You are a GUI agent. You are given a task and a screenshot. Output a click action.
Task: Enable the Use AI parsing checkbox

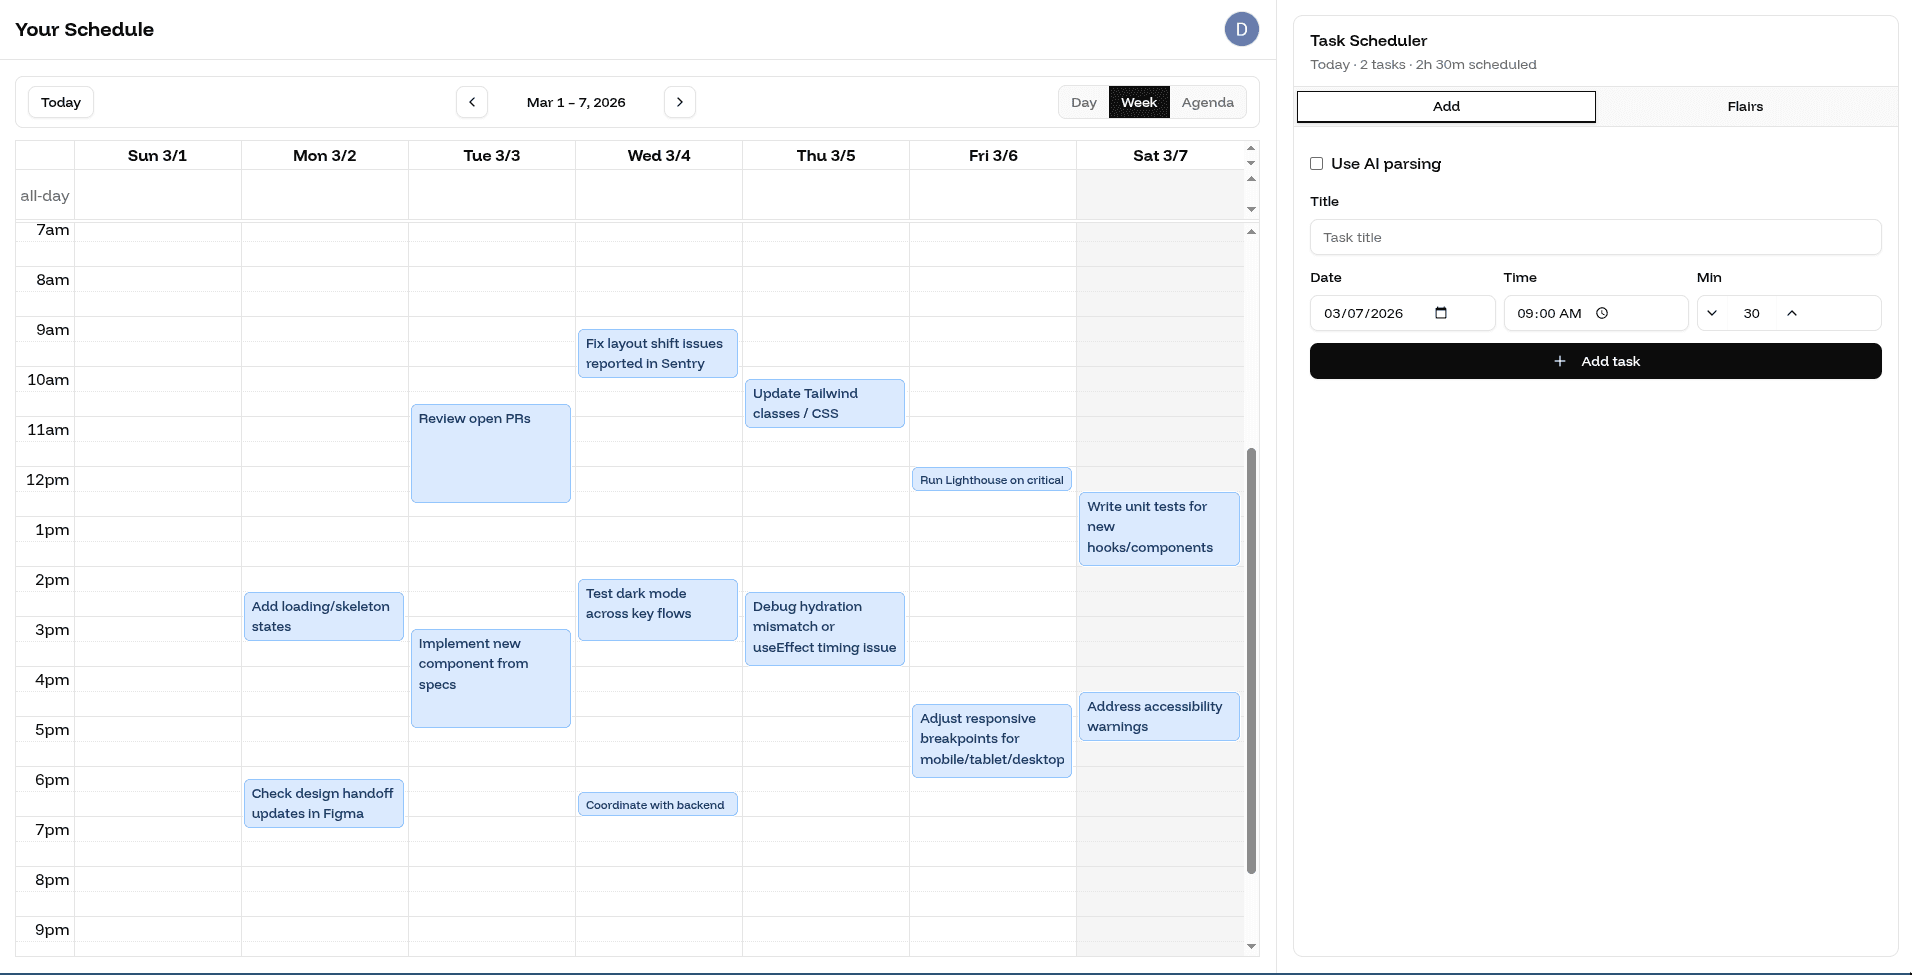pos(1317,164)
